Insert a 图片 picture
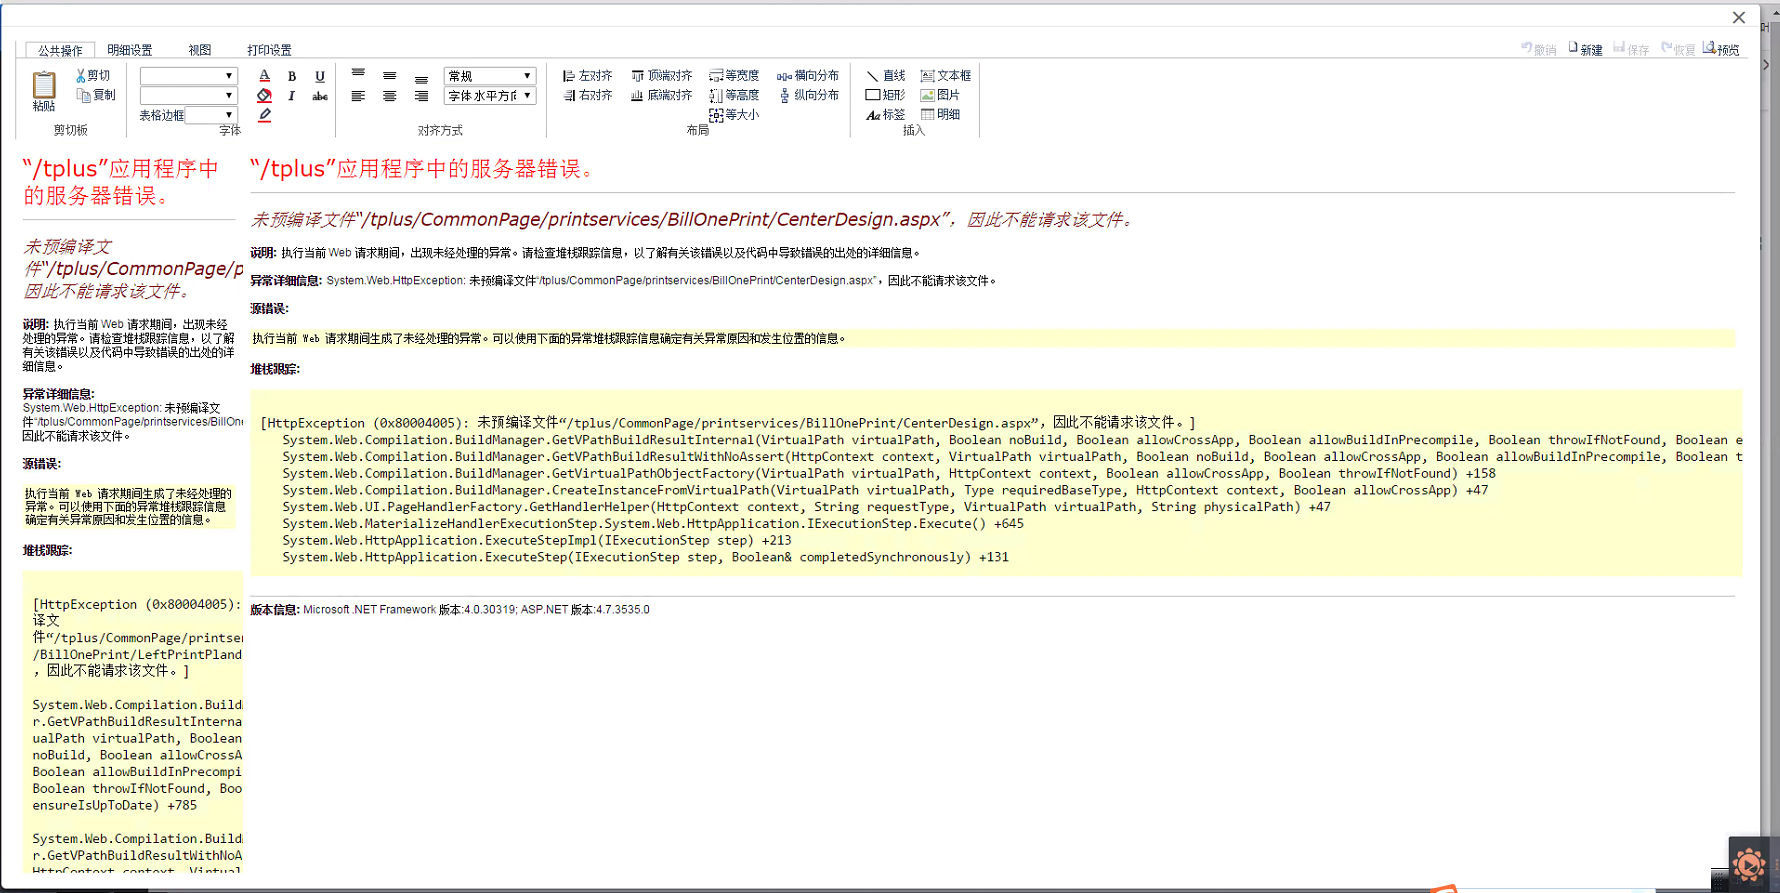The image size is (1780, 893). pos(940,95)
